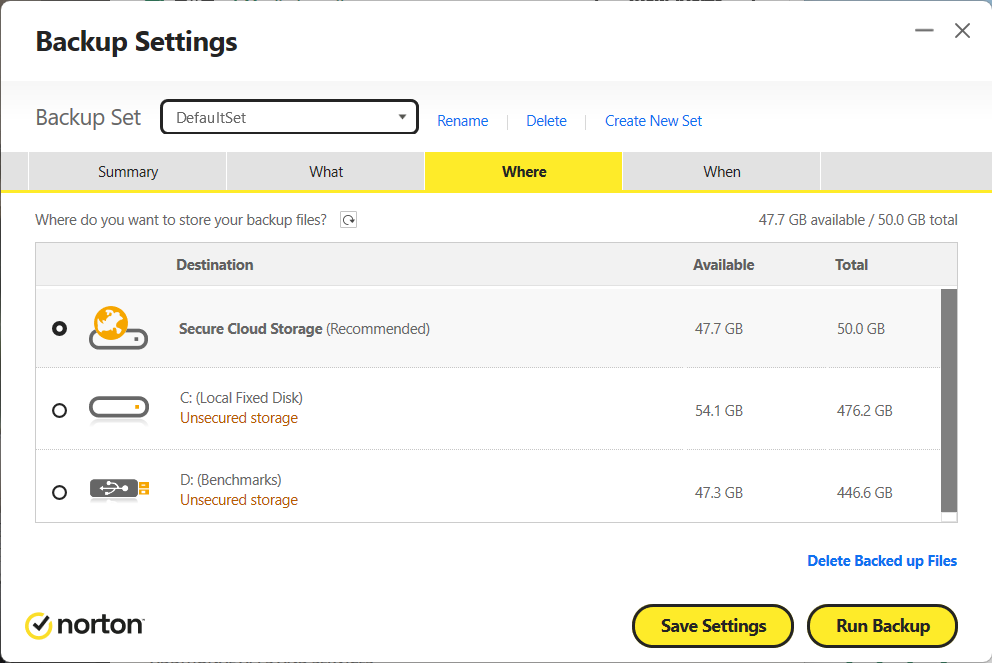Open the Where tab
Viewport: 992px width, 663px height.
tap(524, 171)
